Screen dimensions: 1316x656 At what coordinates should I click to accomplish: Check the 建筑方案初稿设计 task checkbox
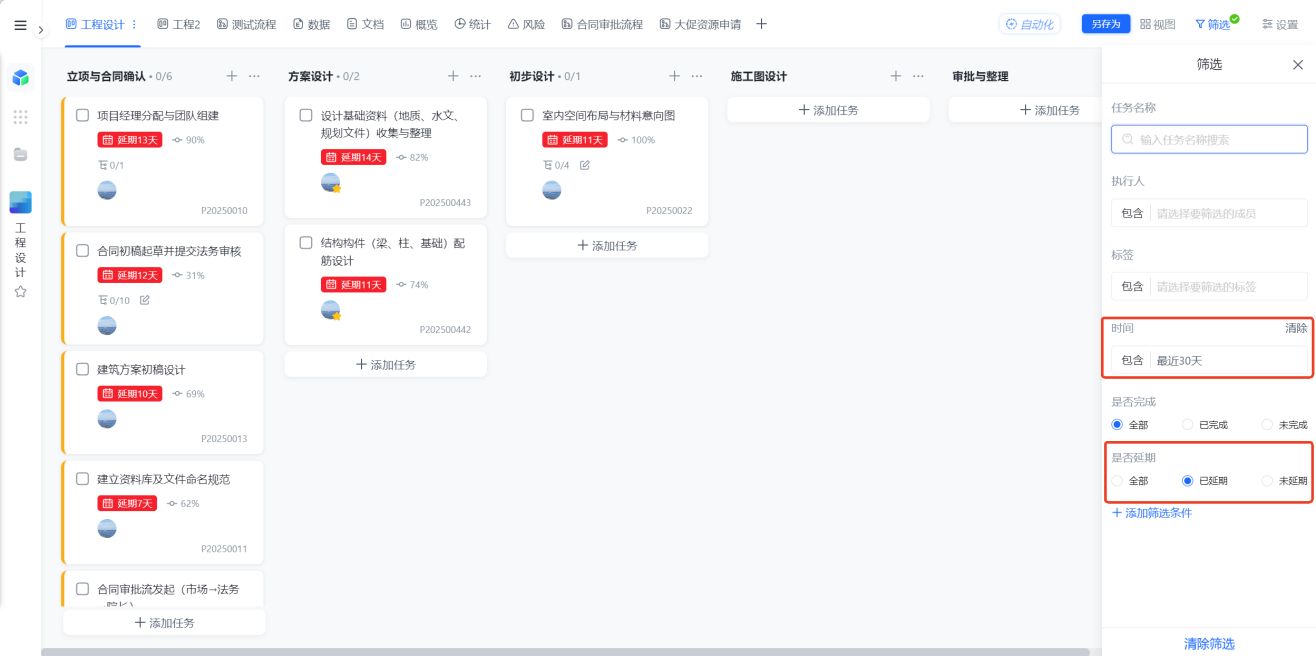83,369
